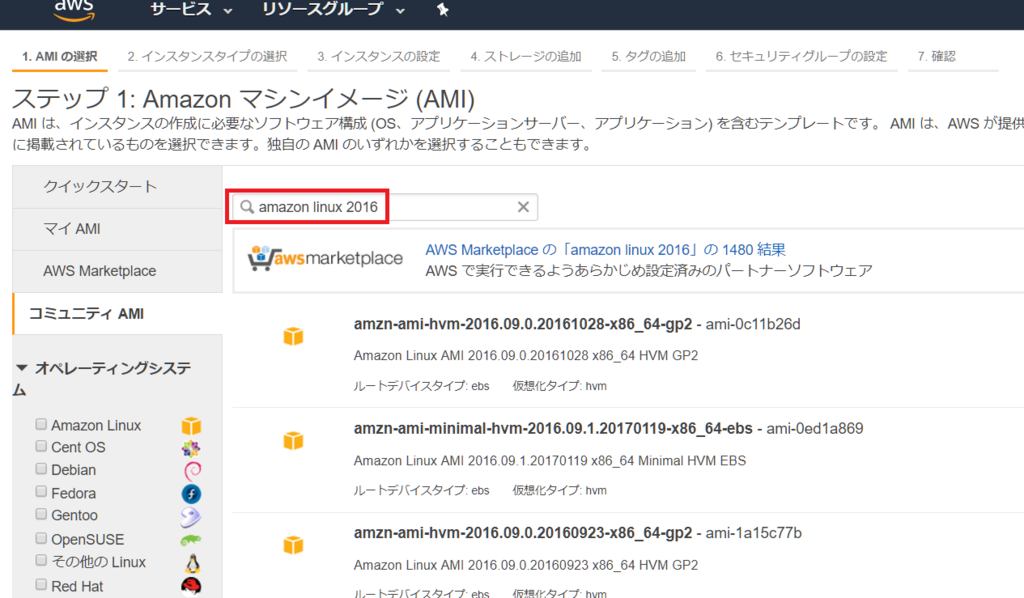Open AWS Marketplace 1480 結果 link
The height and width of the screenshot is (598, 1024).
605,249
